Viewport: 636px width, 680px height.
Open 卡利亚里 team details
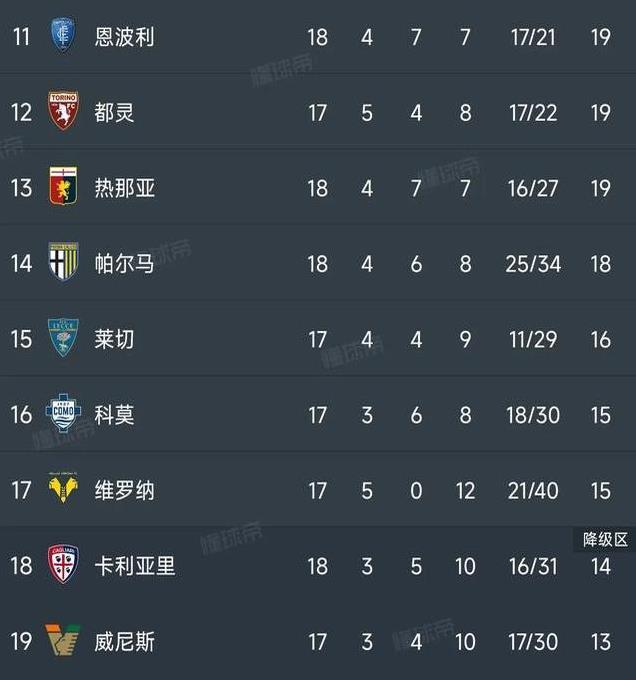pyautogui.click(x=135, y=566)
